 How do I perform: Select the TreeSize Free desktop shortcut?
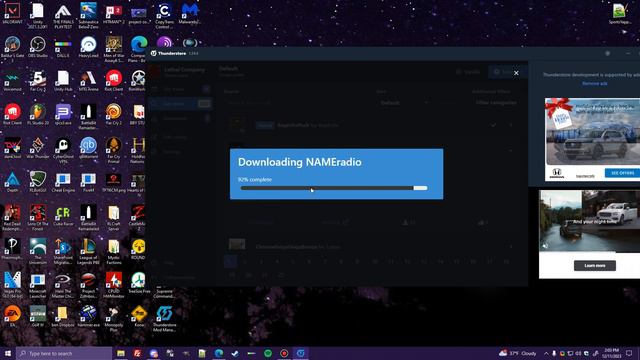139,283
